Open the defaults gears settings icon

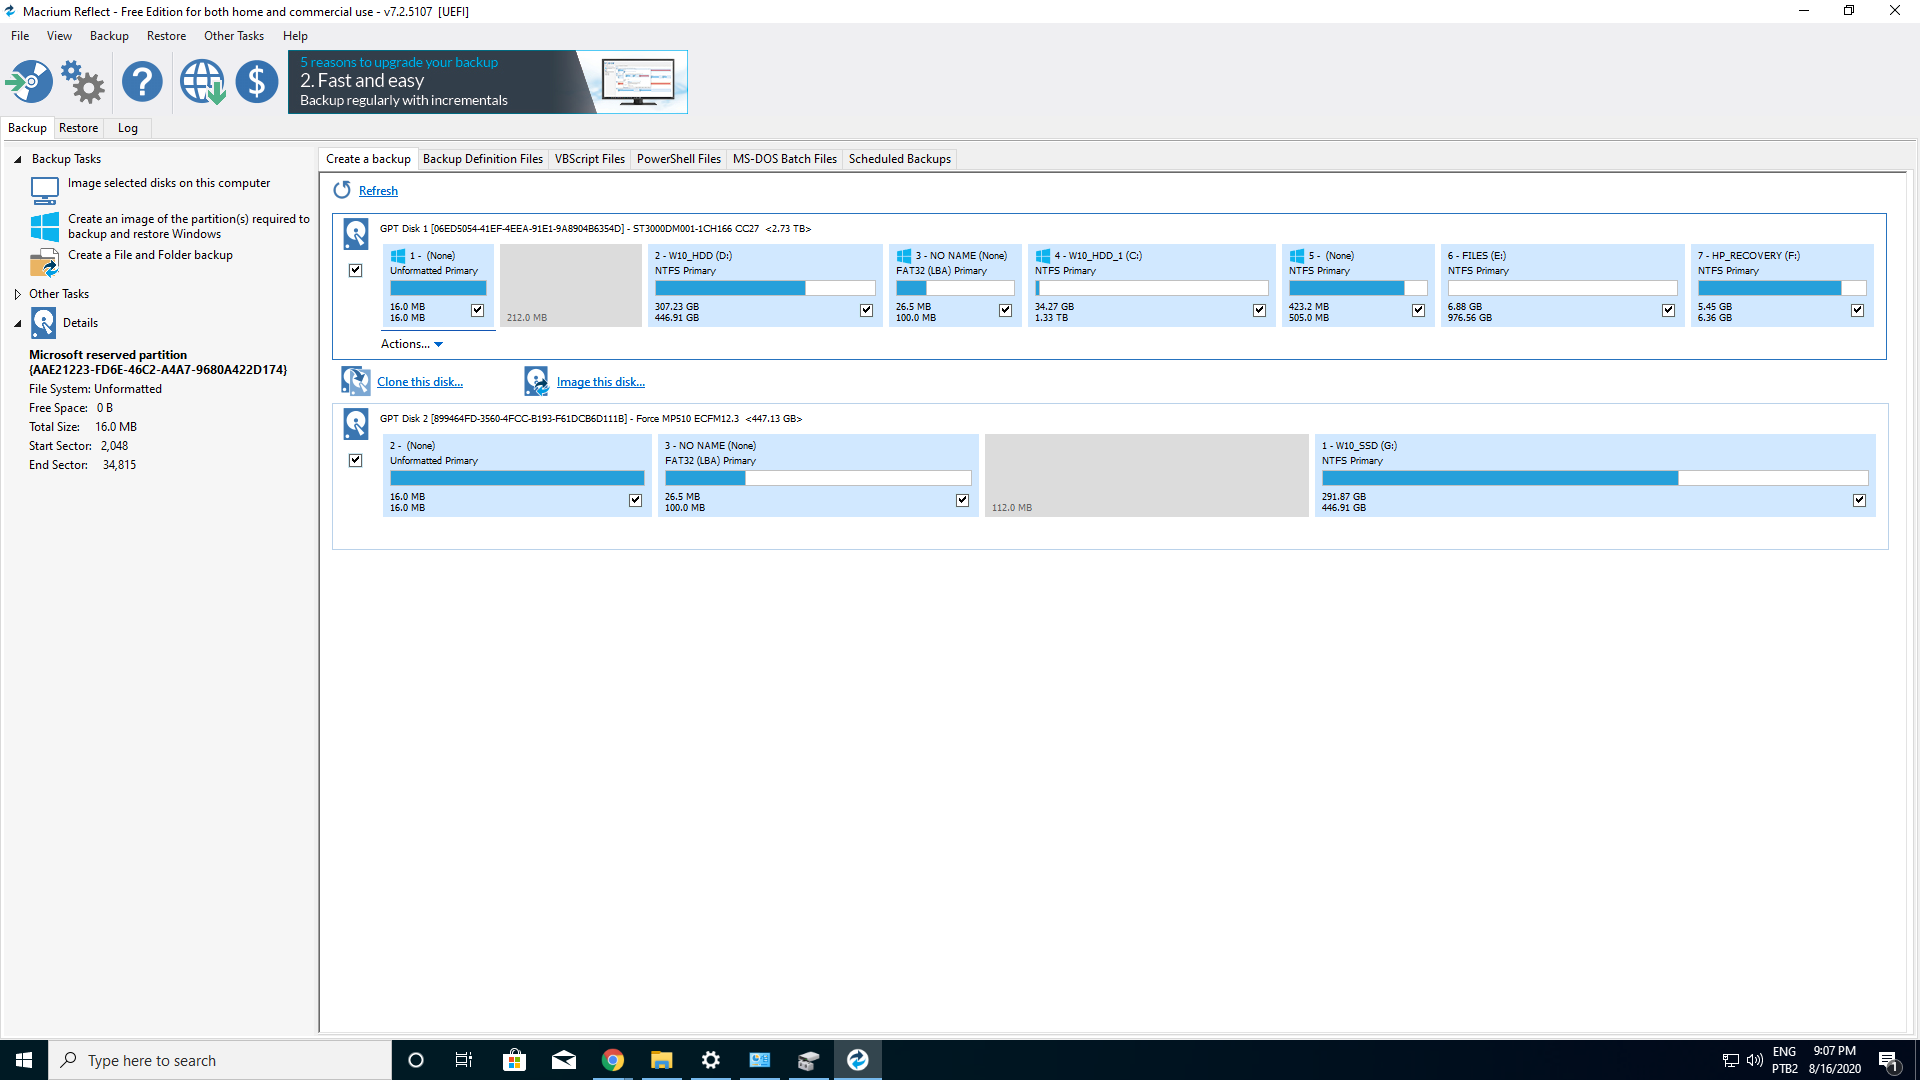[83, 82]
